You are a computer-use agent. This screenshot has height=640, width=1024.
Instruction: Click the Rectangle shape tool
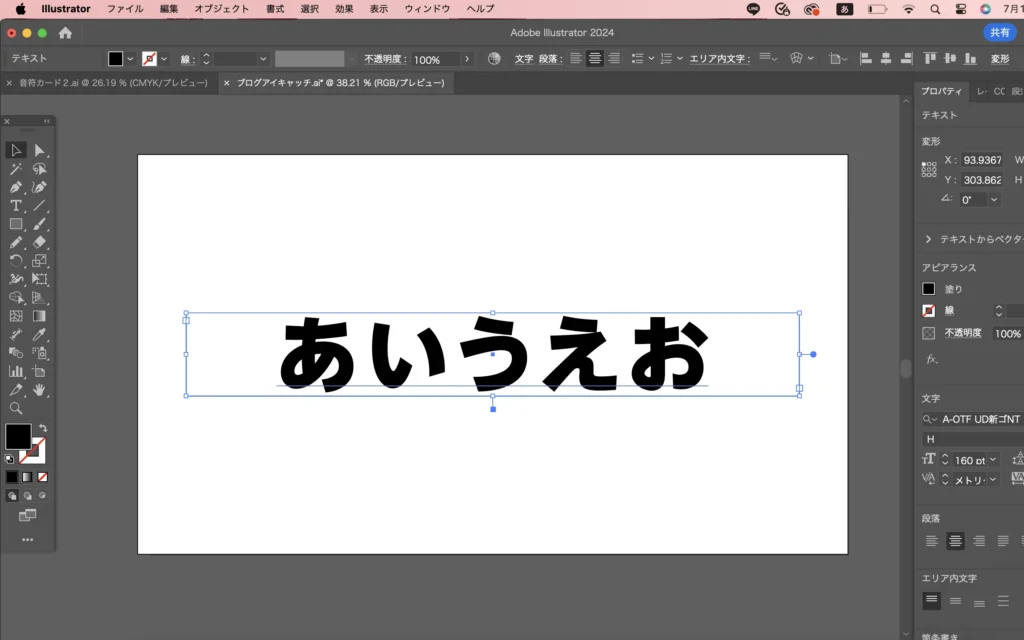tap(16, 224)
